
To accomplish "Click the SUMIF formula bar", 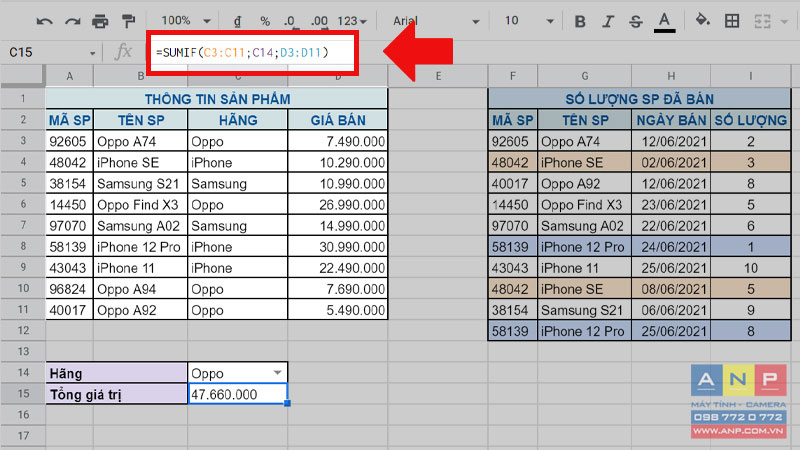I will click(x=253, y=53).
